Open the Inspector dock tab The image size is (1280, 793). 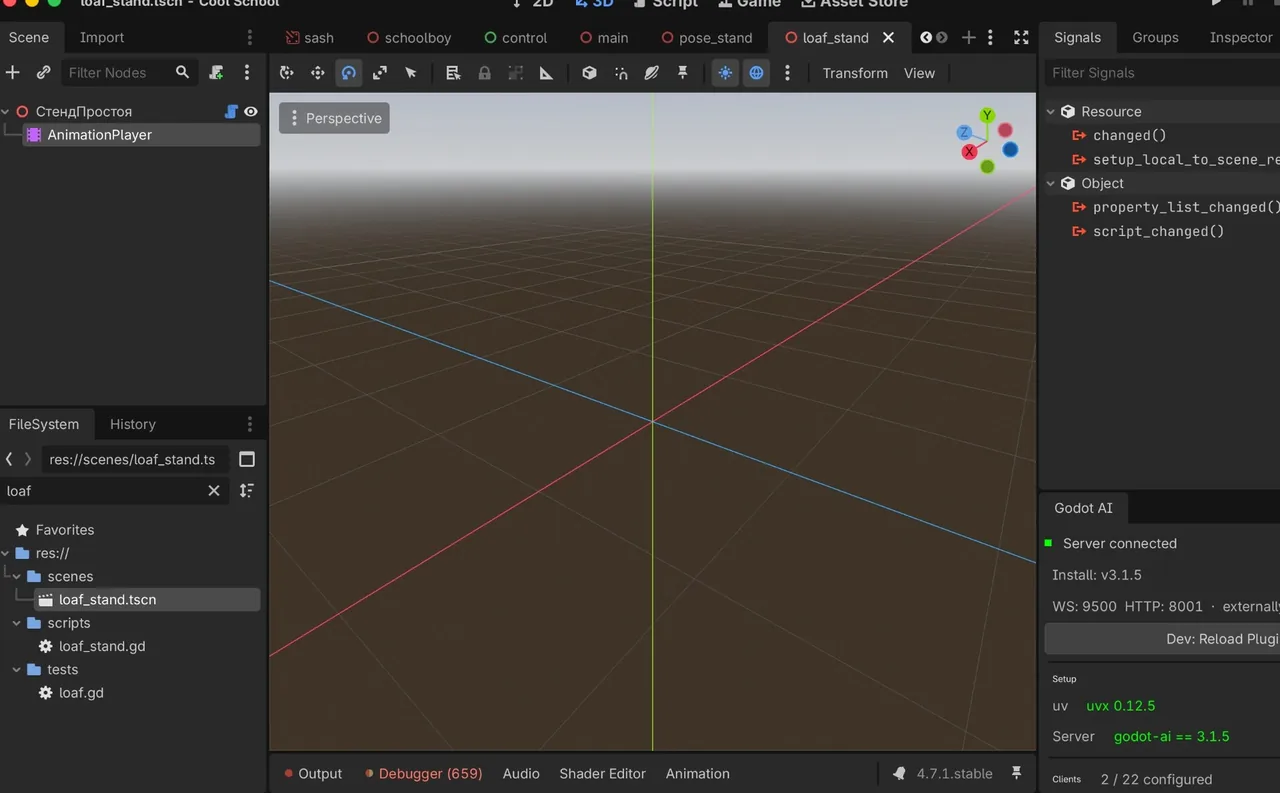click(1241, 38)
